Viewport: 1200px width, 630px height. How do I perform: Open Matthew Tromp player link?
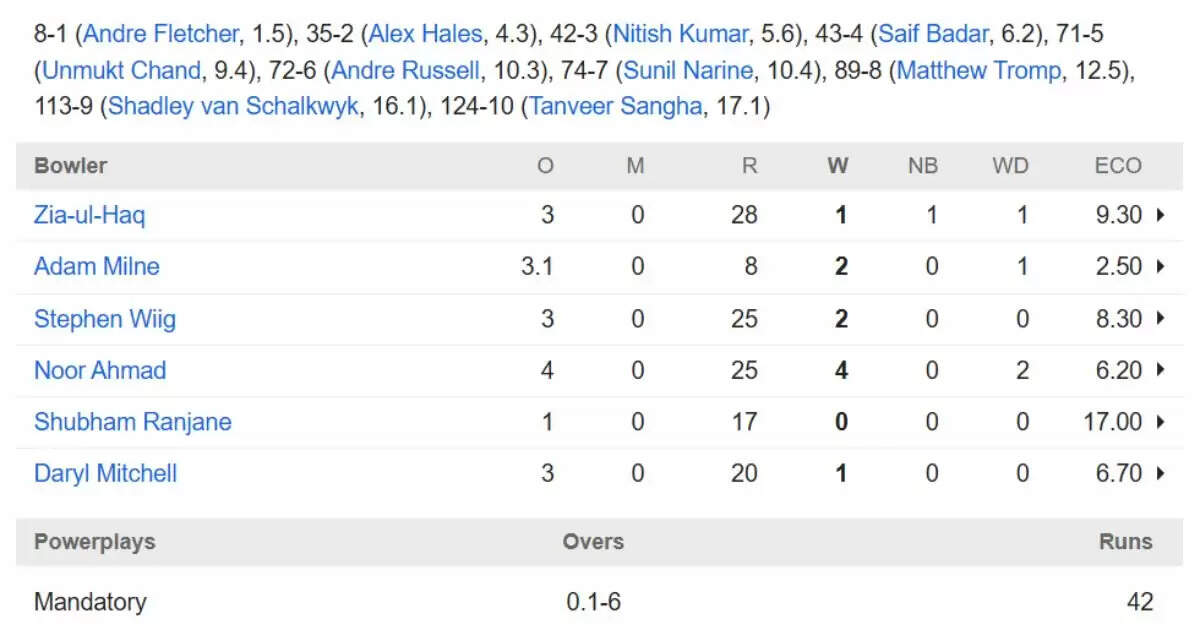(979, 71)
